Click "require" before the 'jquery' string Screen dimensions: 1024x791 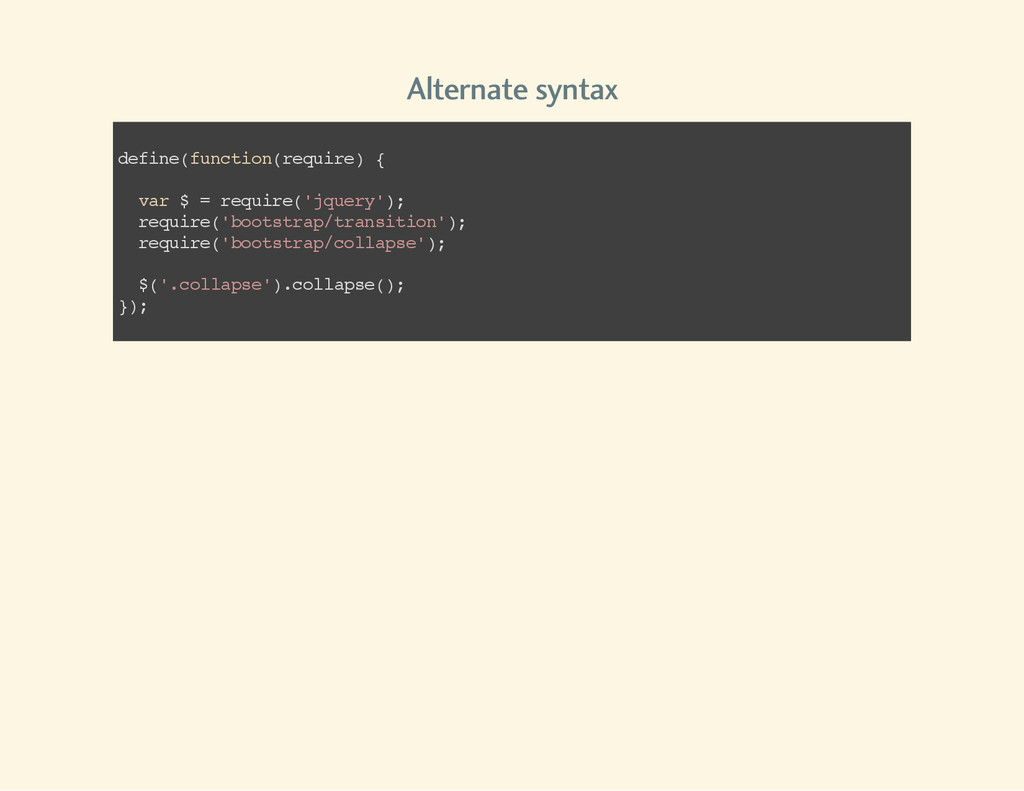click(256, 202)
